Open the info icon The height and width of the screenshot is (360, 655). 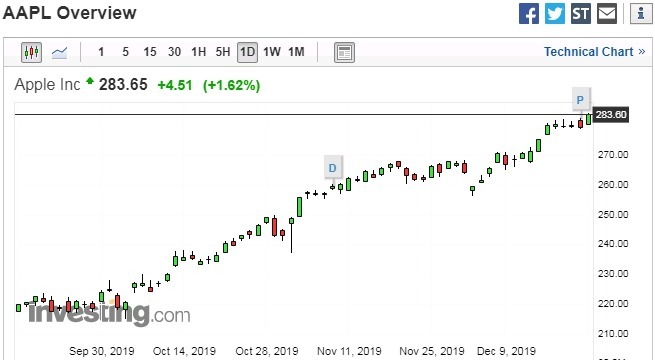(641, 14)
